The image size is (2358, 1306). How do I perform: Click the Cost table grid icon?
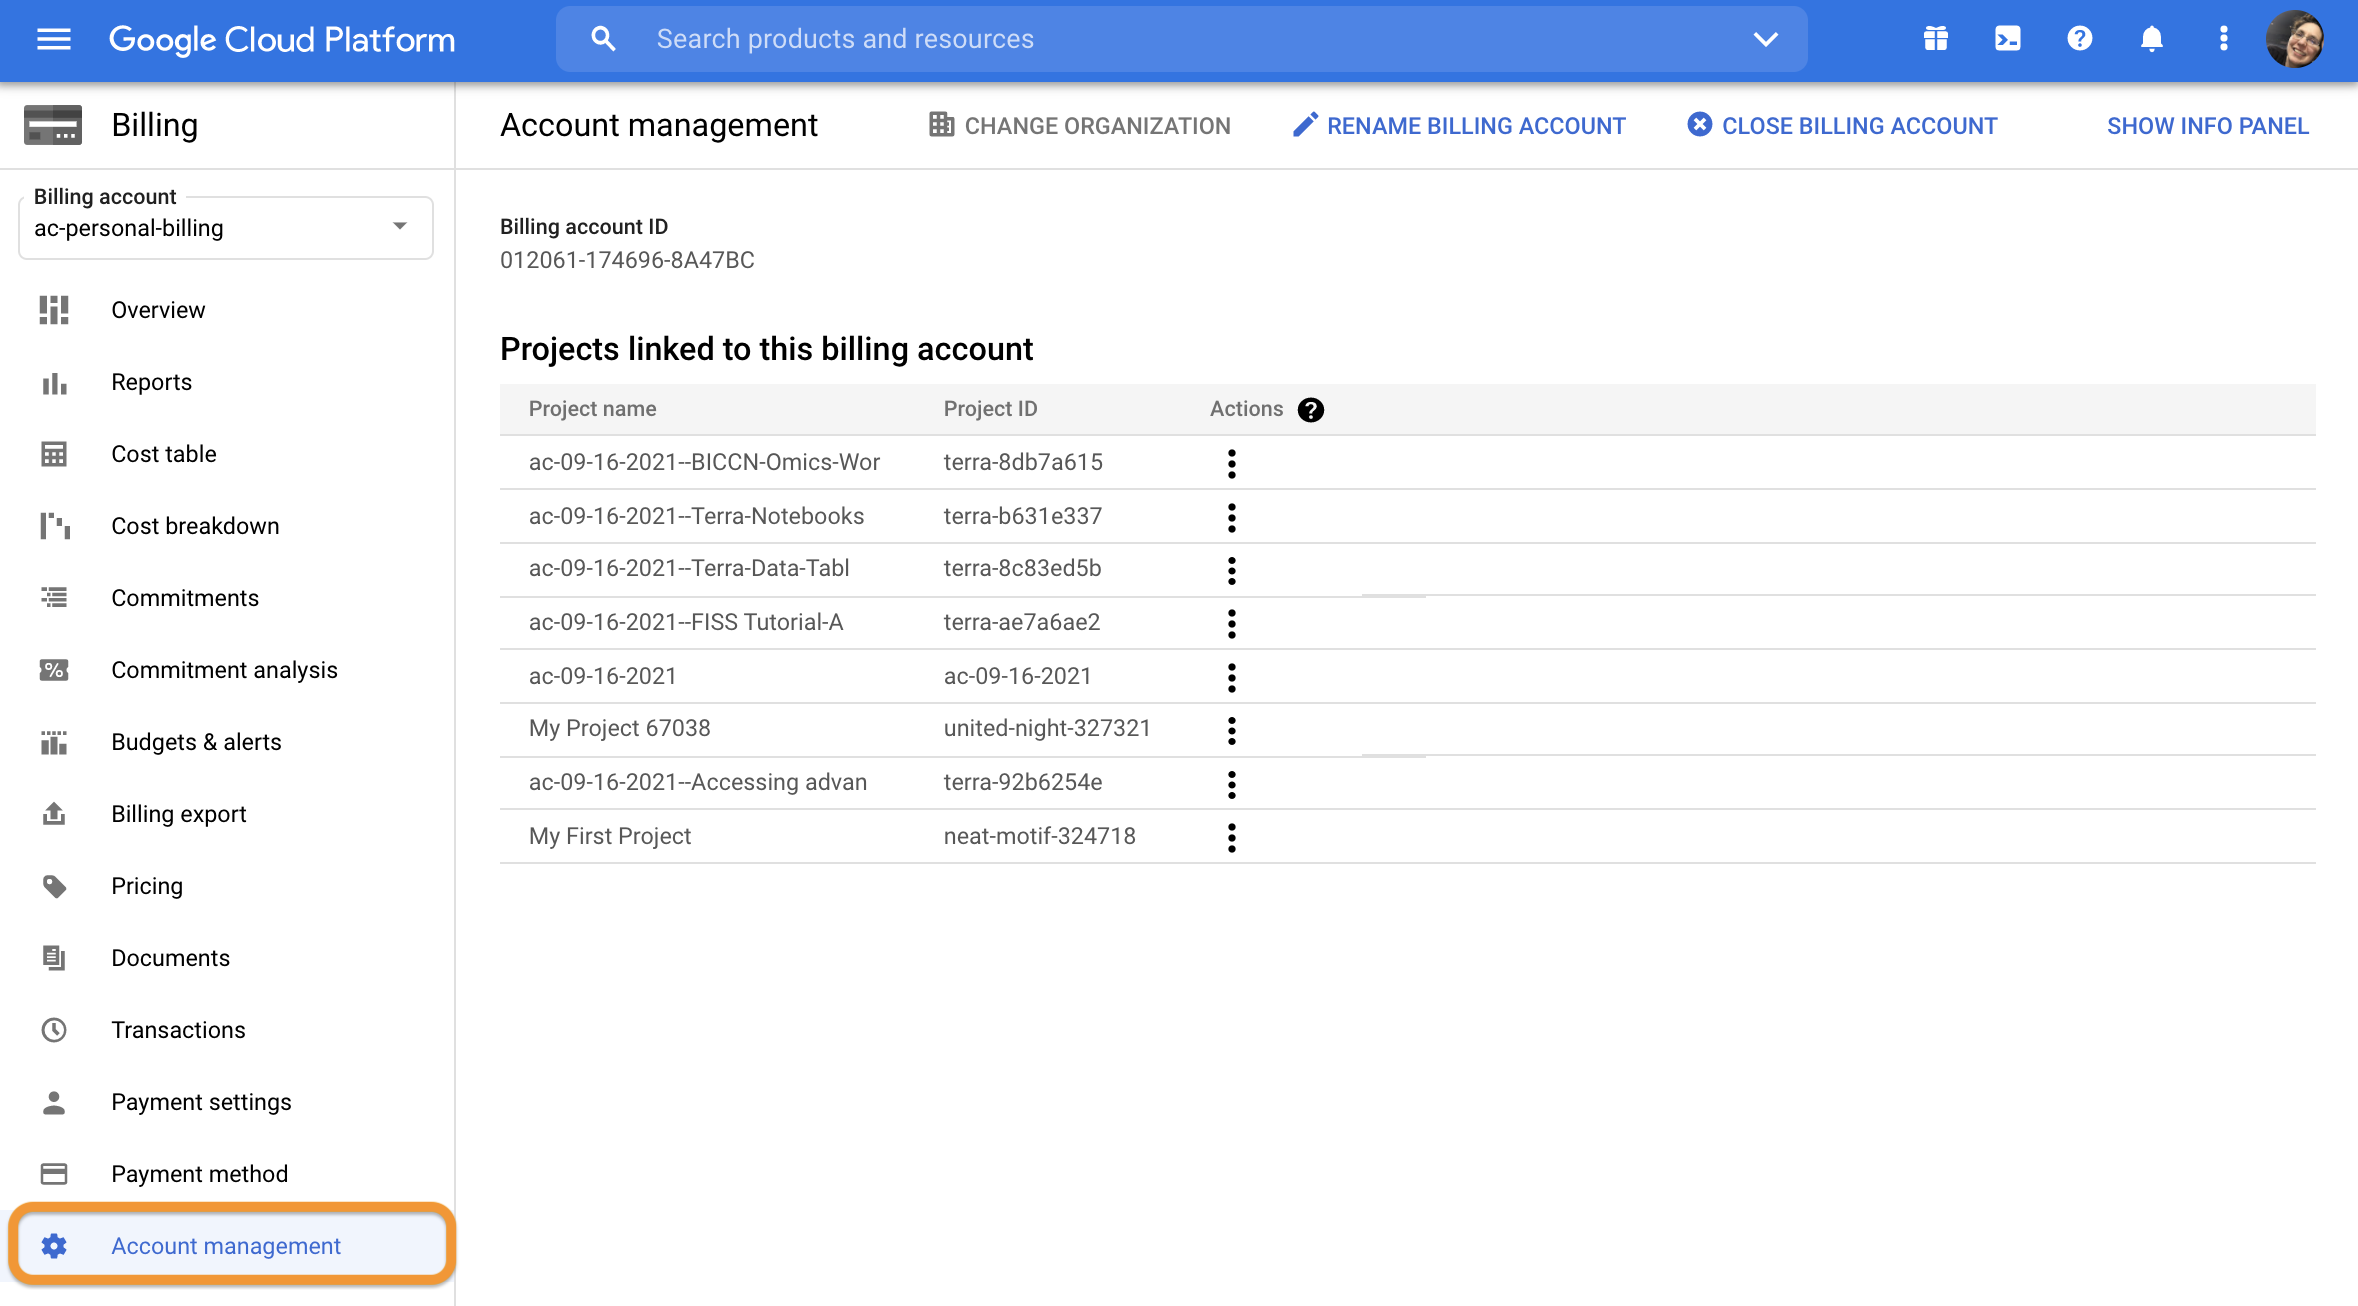pyautogui.click(x=54, y=454)
